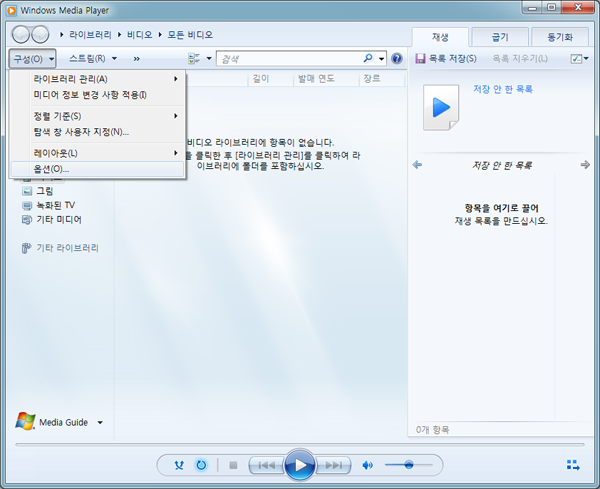The image size is (600, 489).
Task: Show more commands with » chevron
Action: click(x=137, y=59)
